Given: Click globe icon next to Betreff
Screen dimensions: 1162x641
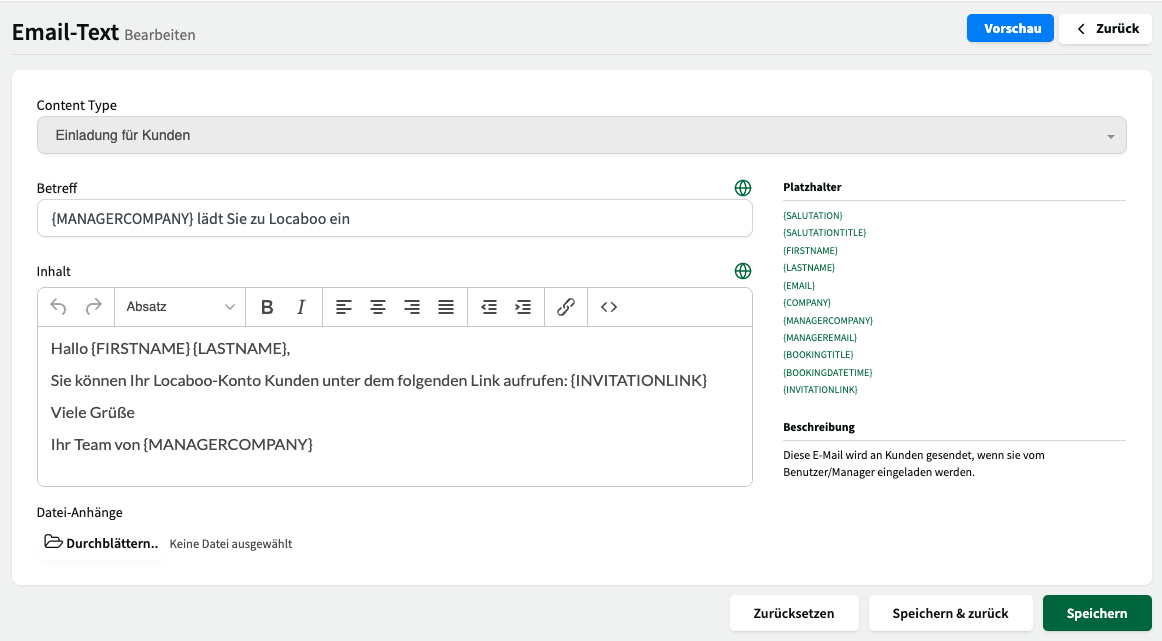Looking at the screenshot, I should click(x=743, y=188).
